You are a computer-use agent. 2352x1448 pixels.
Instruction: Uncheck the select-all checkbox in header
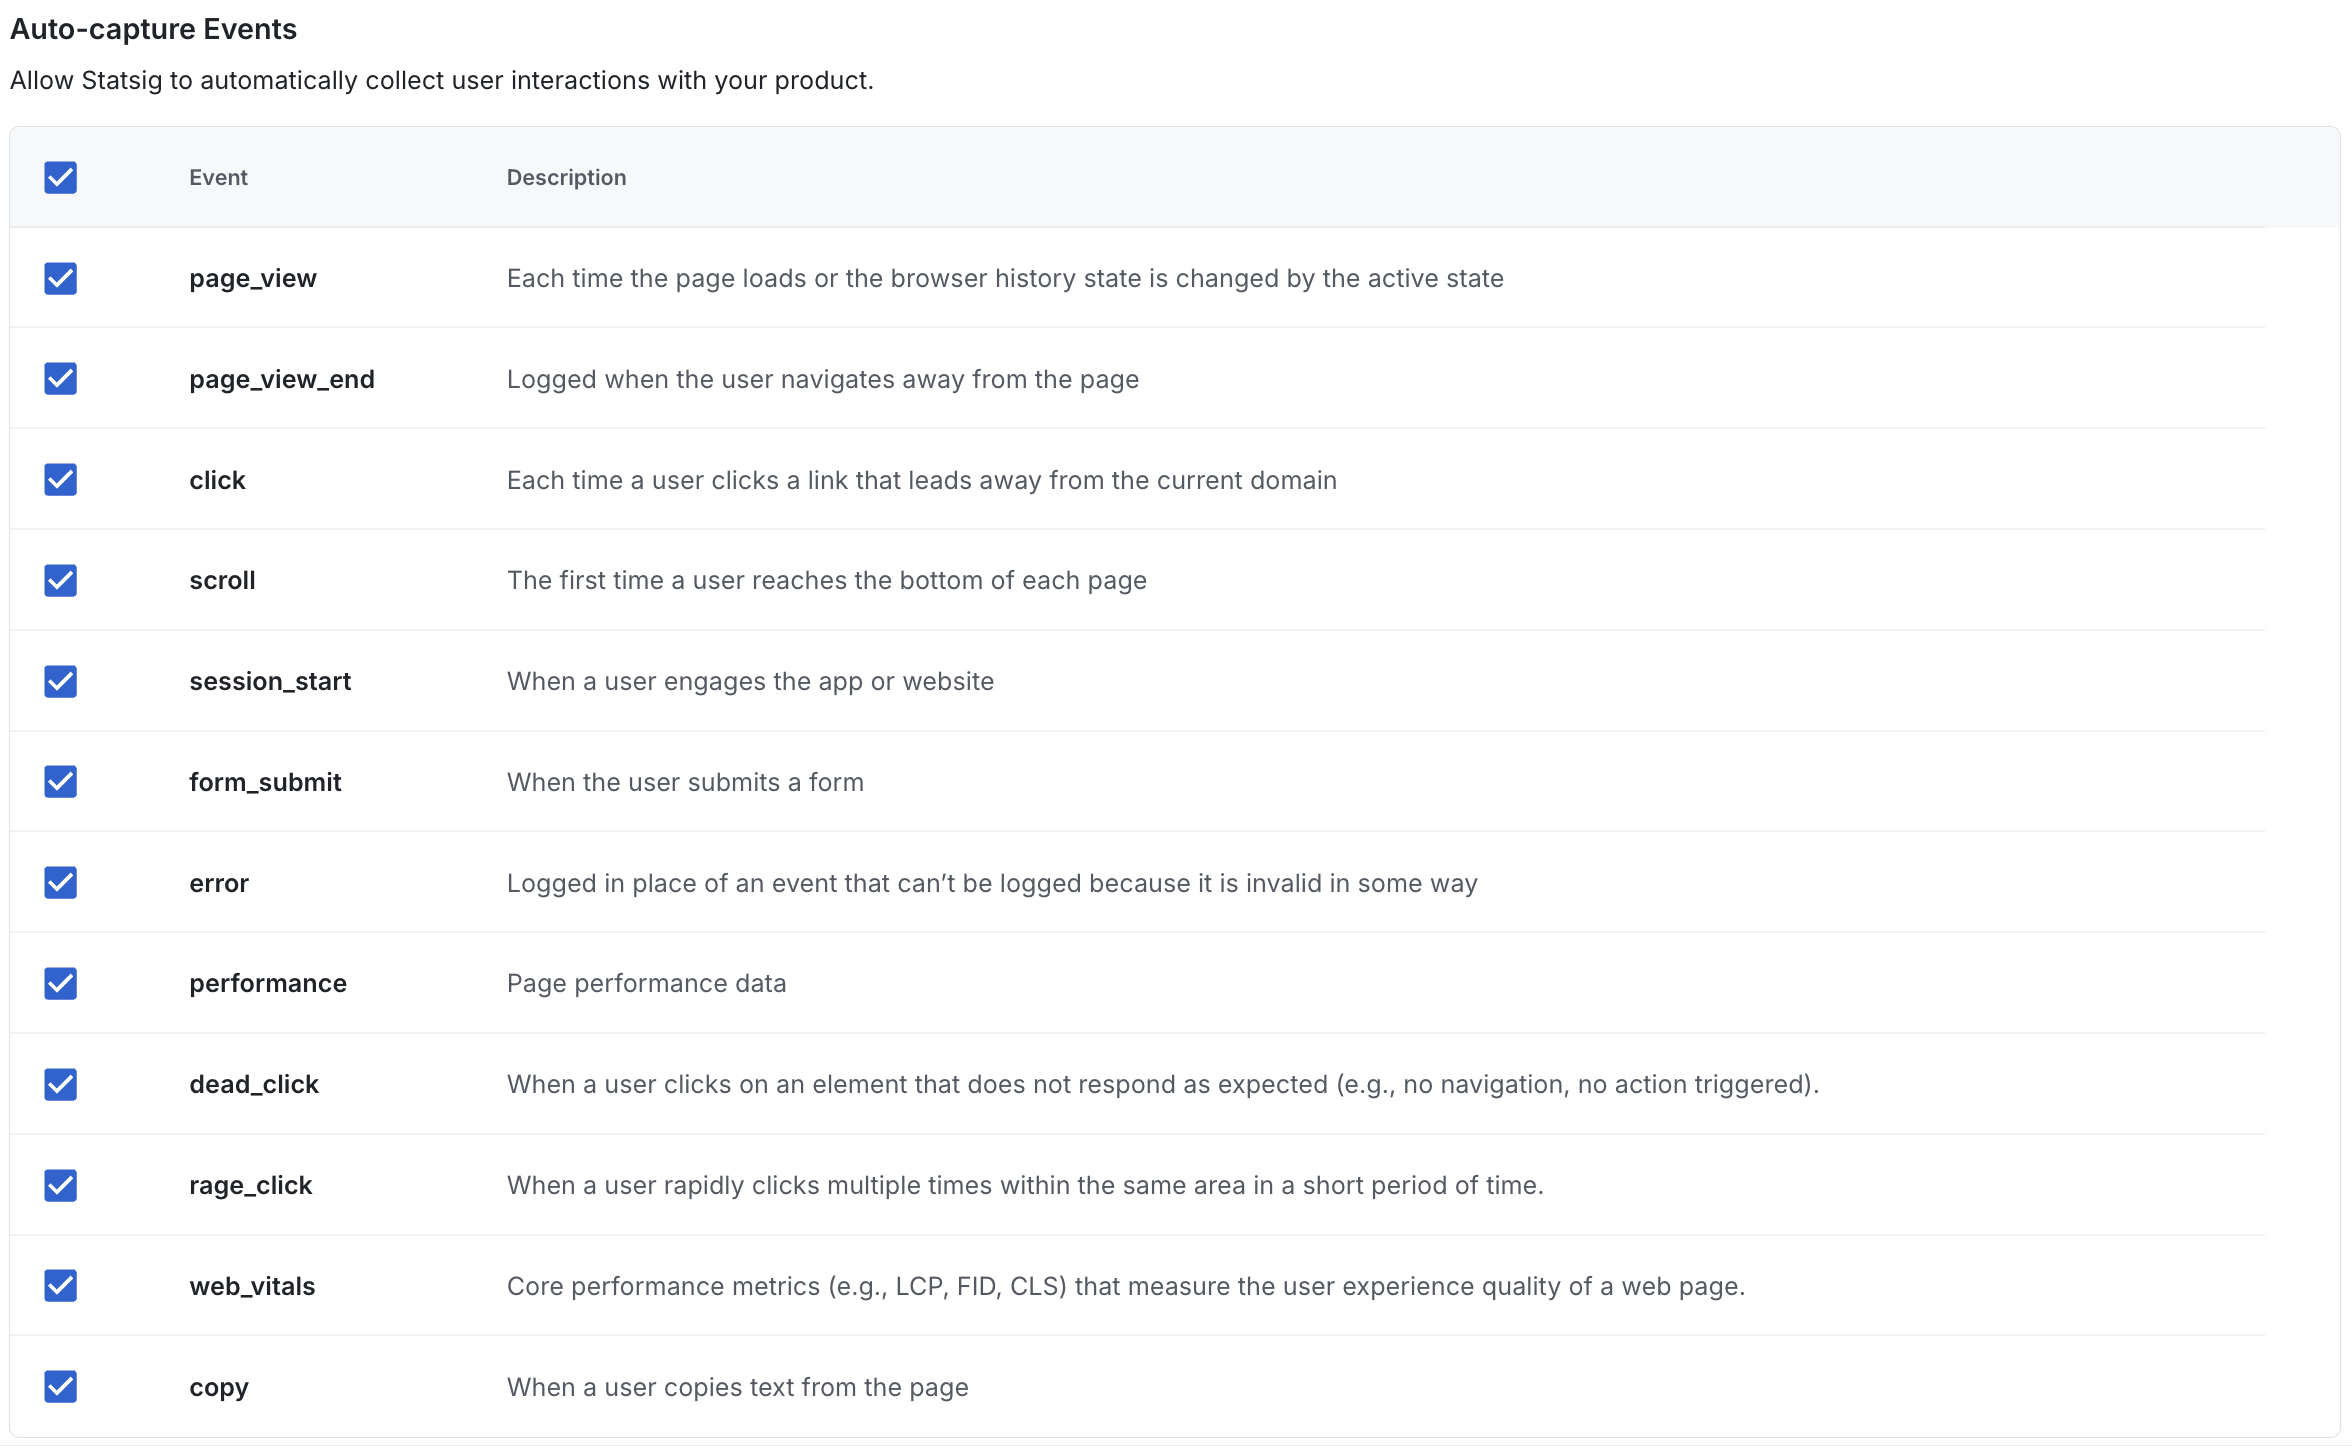pos(60,177)
